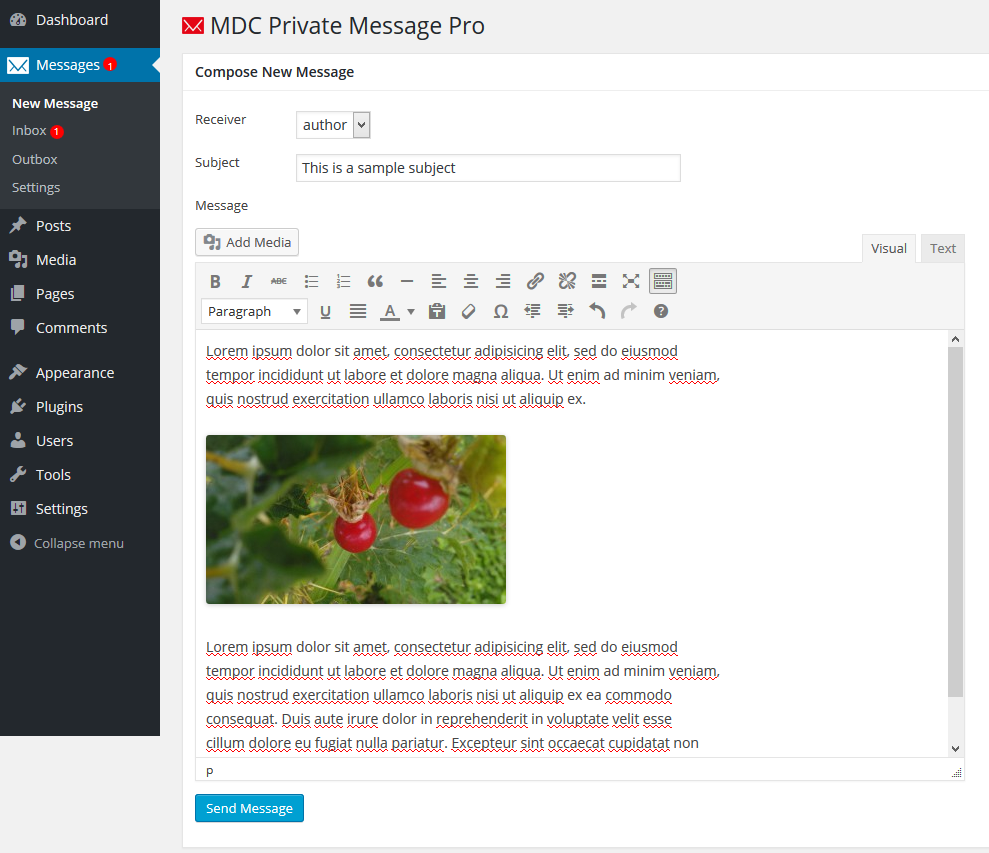Click the editor scroll up arrow

click(955, 339)
